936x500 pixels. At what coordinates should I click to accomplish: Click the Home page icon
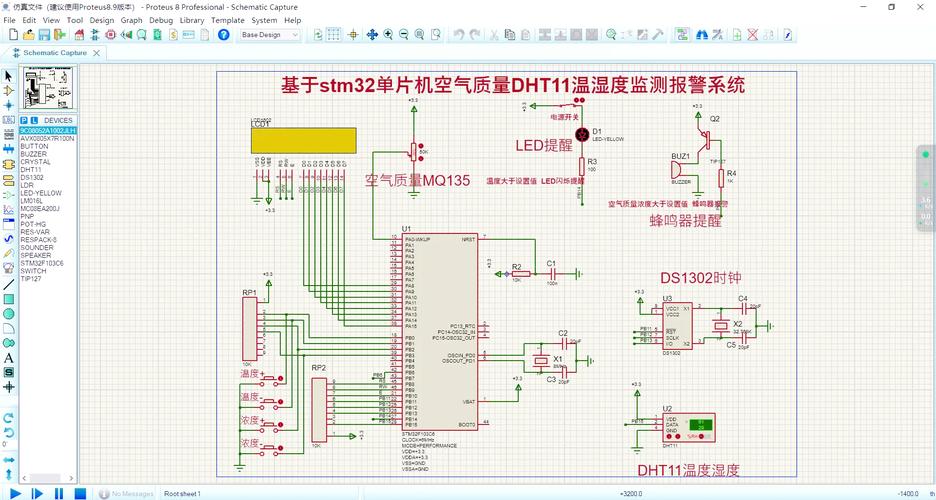(78, 35)
